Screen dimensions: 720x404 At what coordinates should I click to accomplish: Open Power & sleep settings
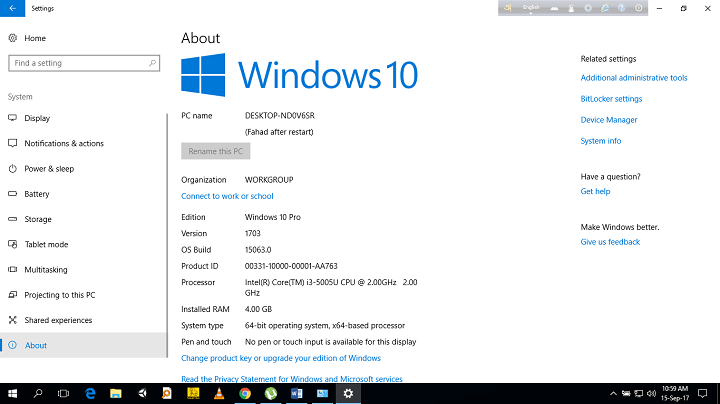pyautogui.click(x=83, y=168)
